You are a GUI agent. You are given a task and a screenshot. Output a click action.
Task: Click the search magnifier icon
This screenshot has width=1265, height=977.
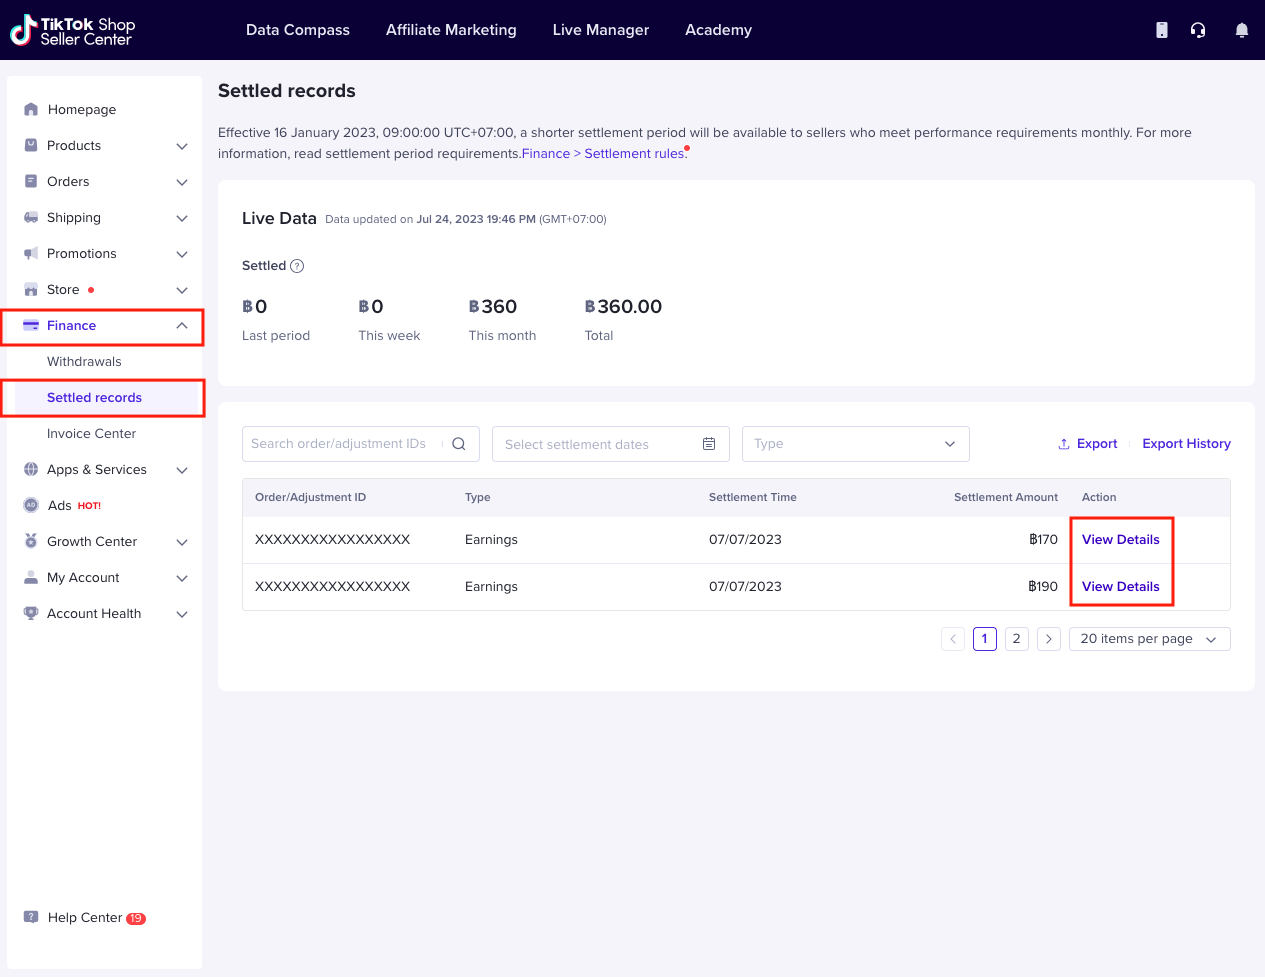click(459, 444)
